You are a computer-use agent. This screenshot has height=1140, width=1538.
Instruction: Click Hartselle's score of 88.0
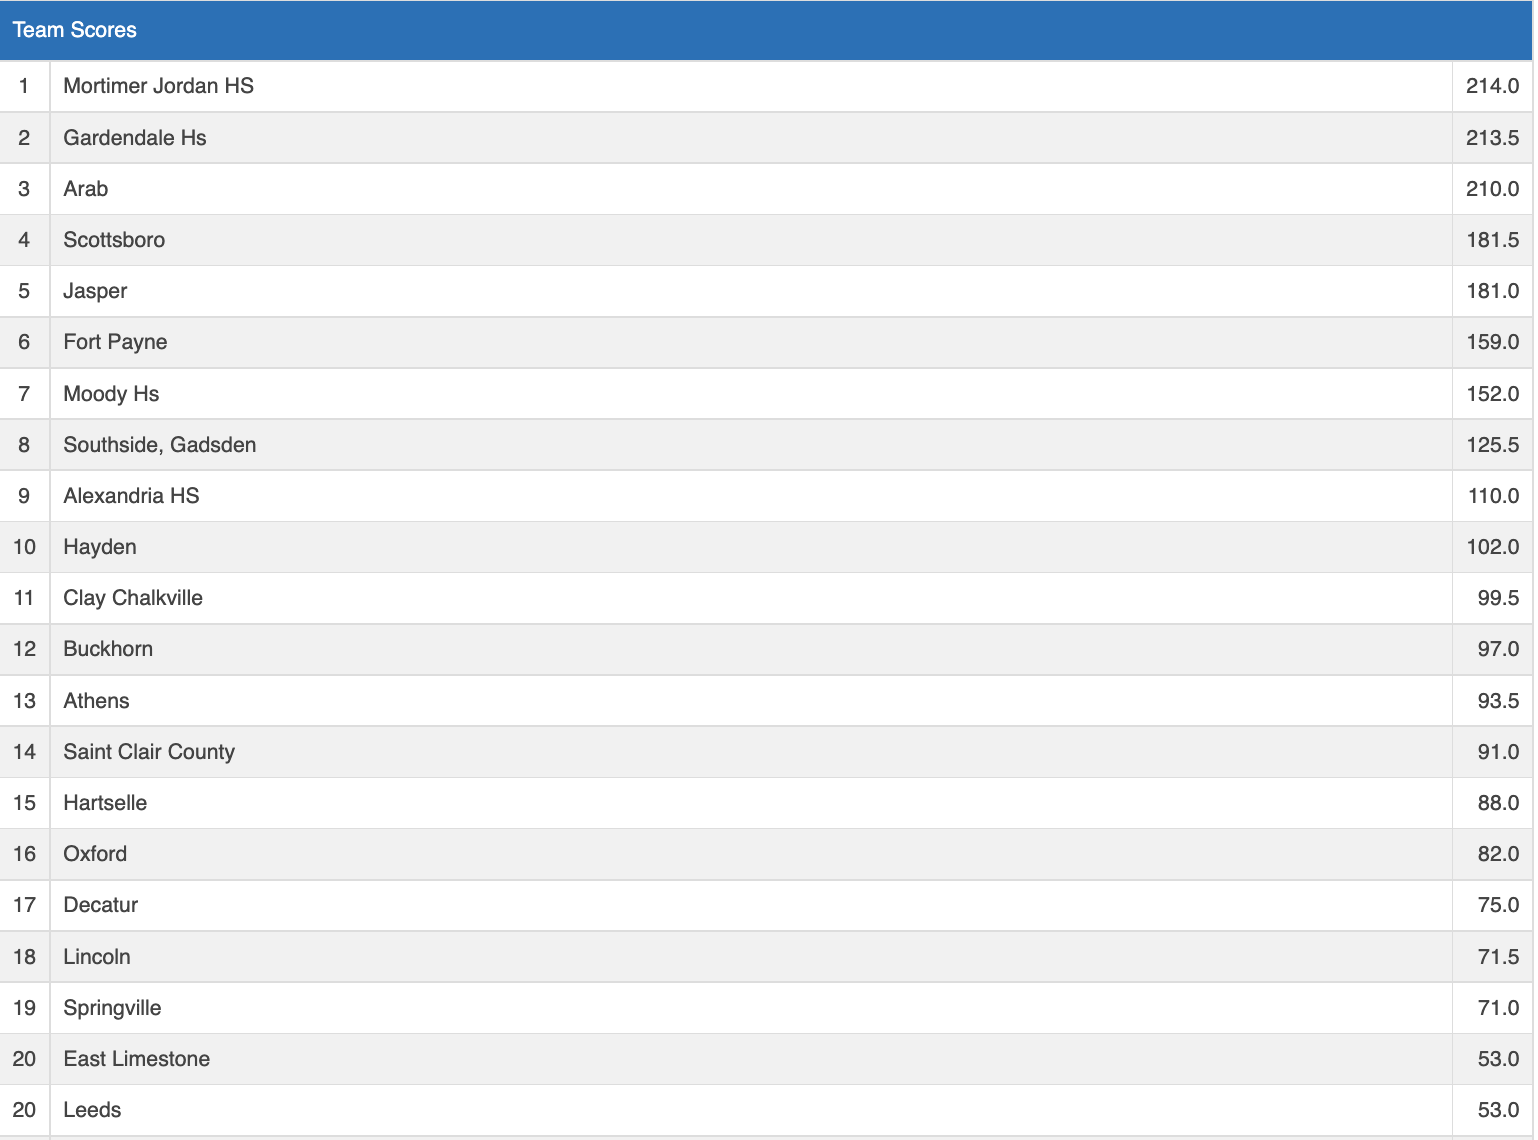pos(1498,803)
